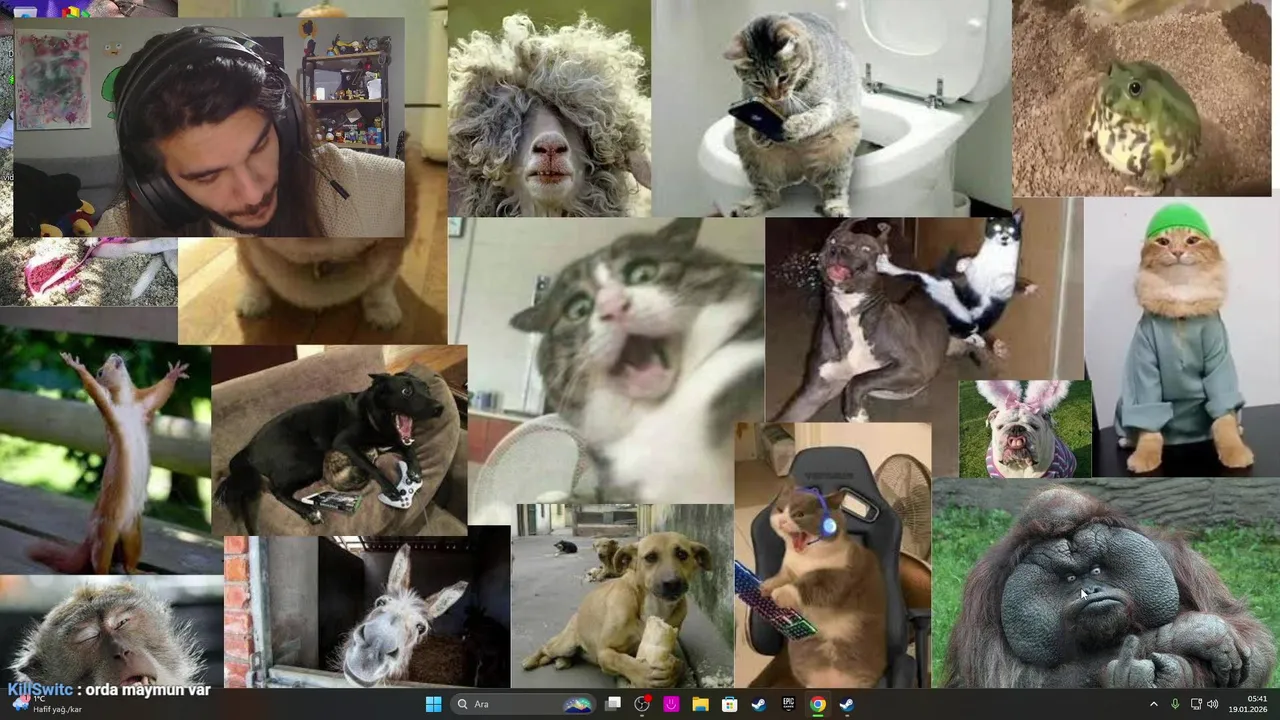Screen dimensions: 1280x720
Task: Click the green microphone tray icon
Action: tap(1175, 704)
